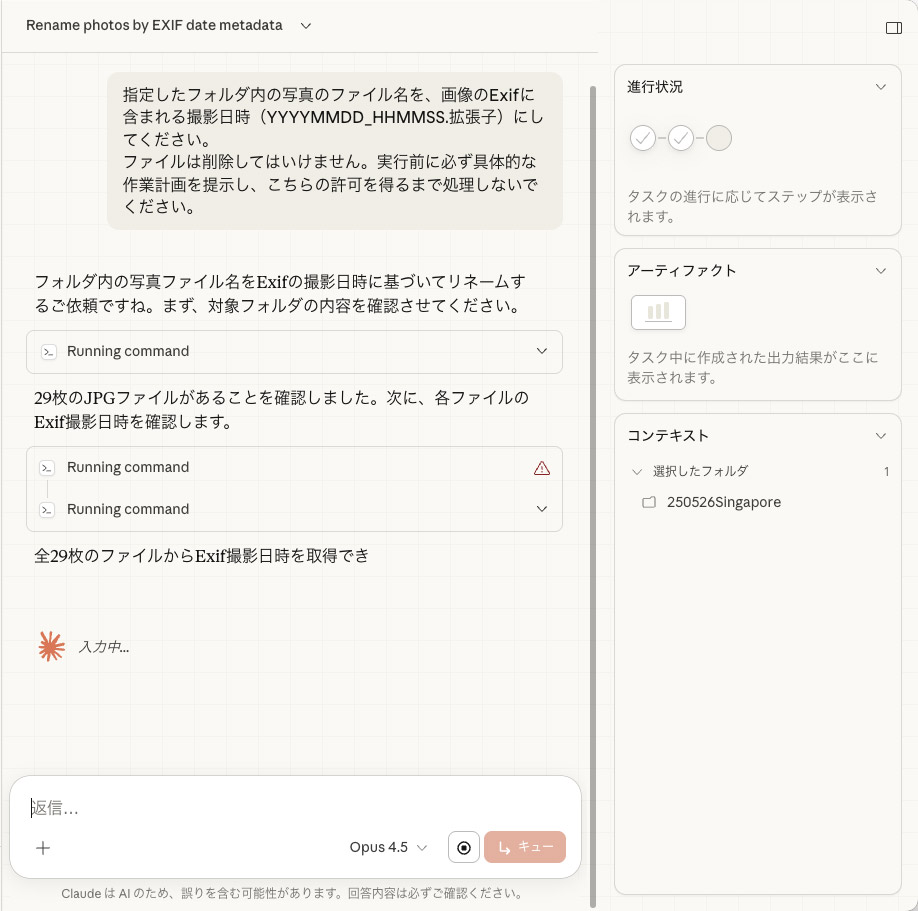Collapse the アーティファクト panel
Image resolution: width=918 pixels, height=911 pixels.
click(881, 270)
